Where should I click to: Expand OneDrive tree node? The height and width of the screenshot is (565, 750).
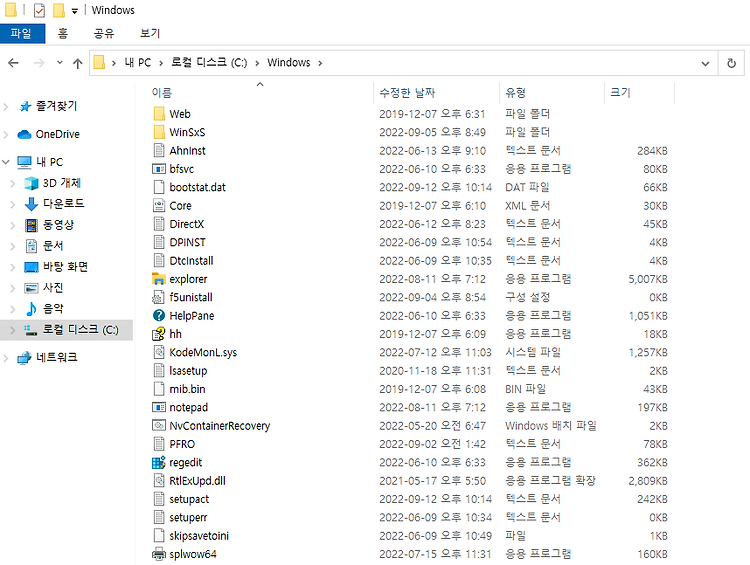tap(6, 134)
